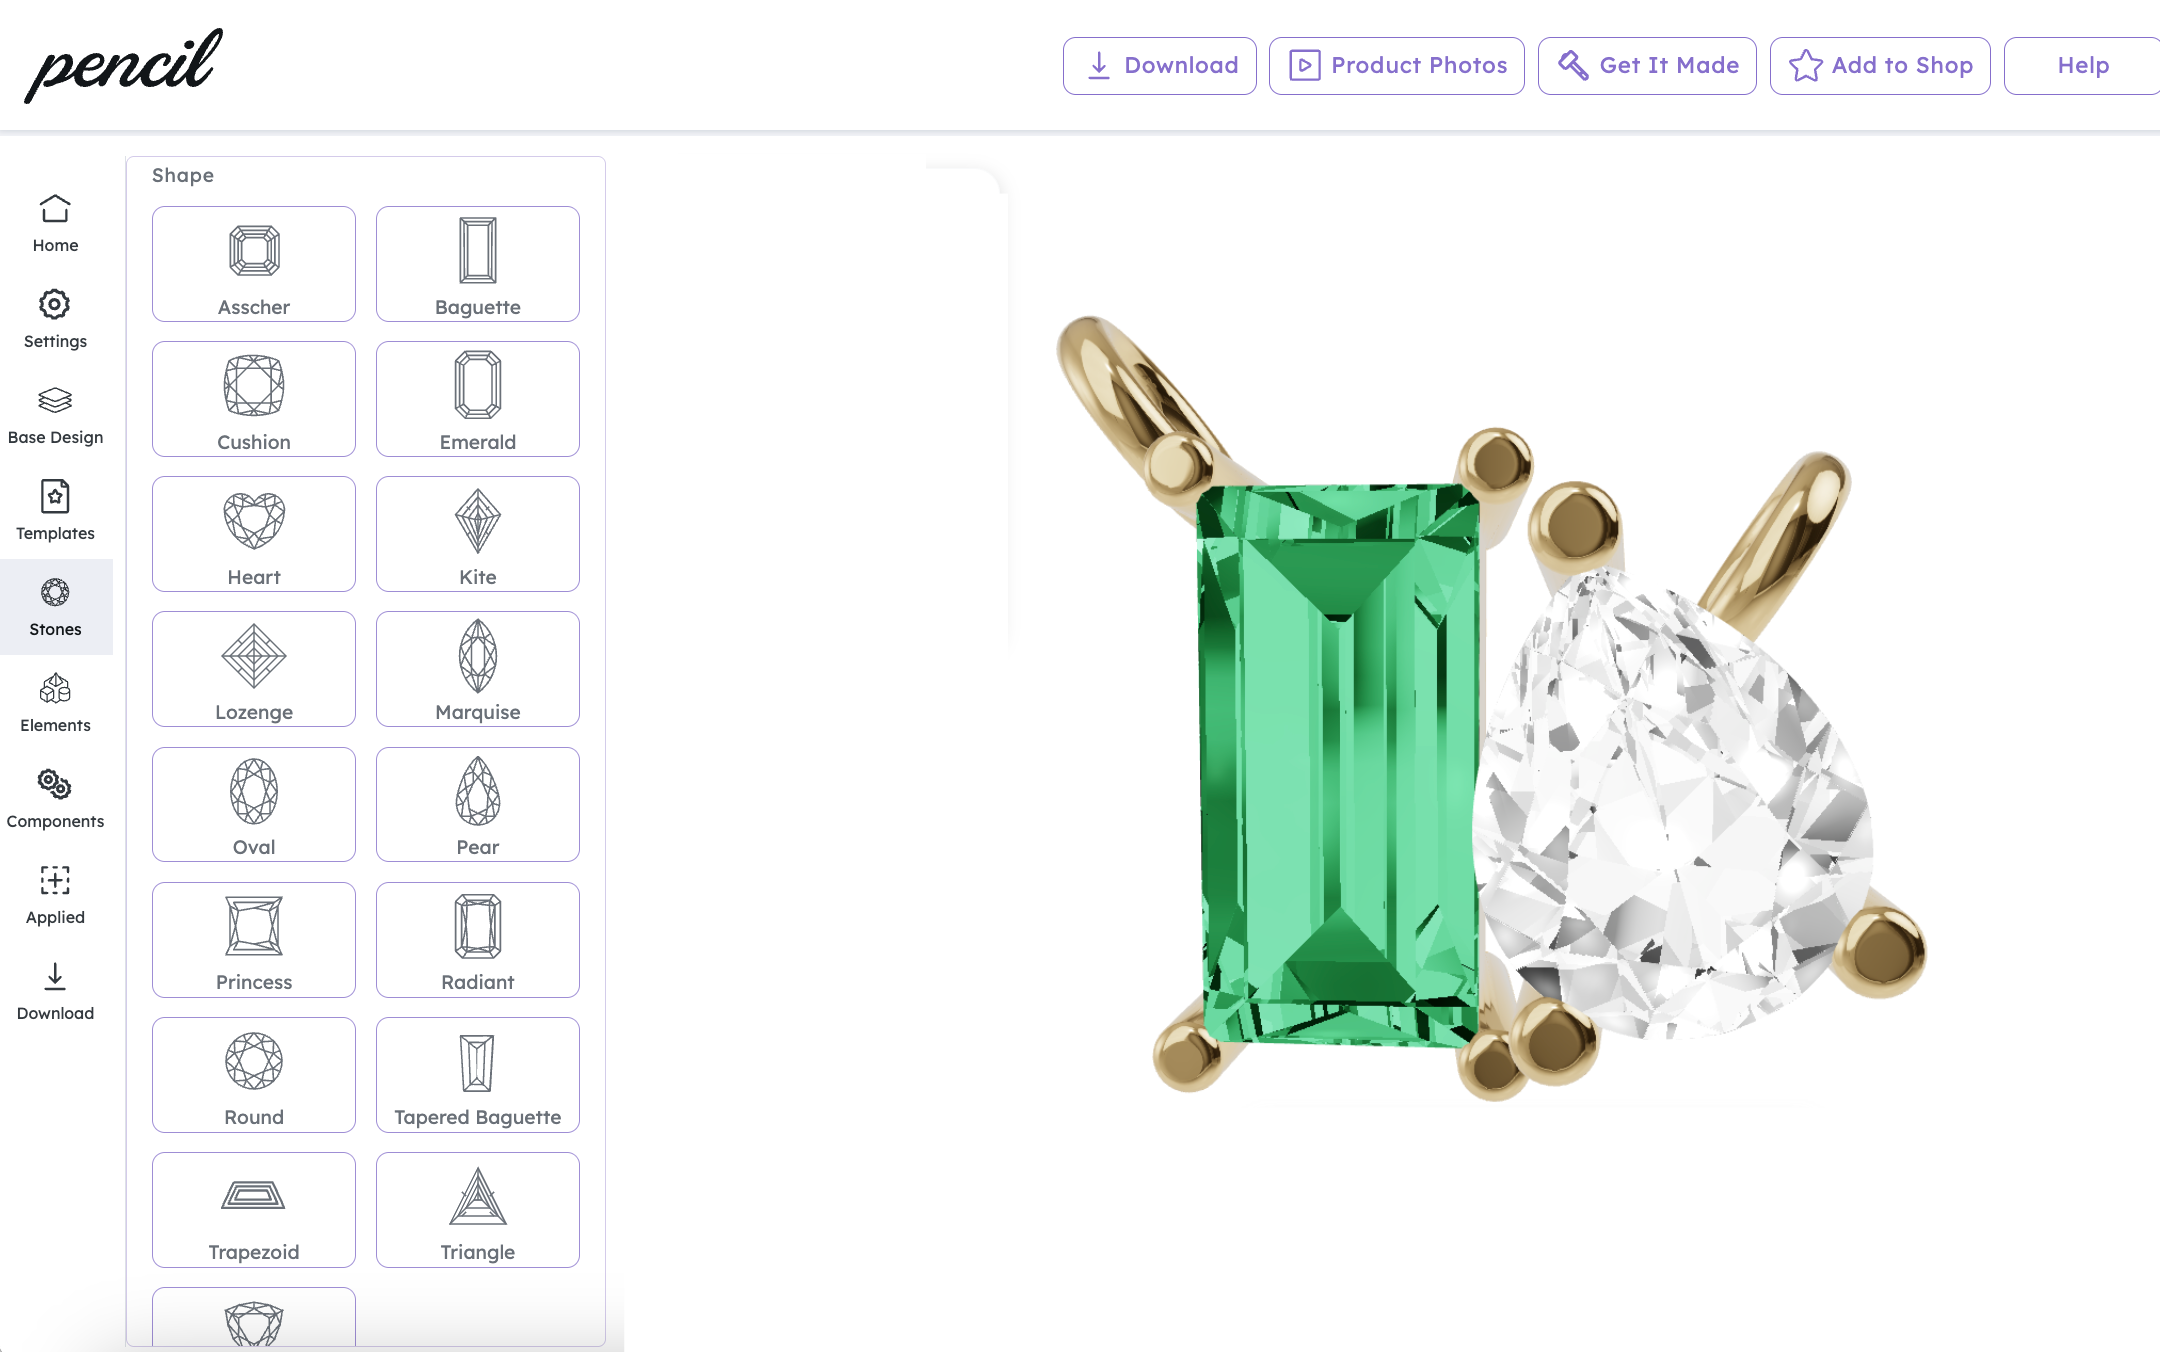Open the Settings sidebar section
Viewport: 2160px width, 1352px height.
pyautogui.click(x=55, y=319)
